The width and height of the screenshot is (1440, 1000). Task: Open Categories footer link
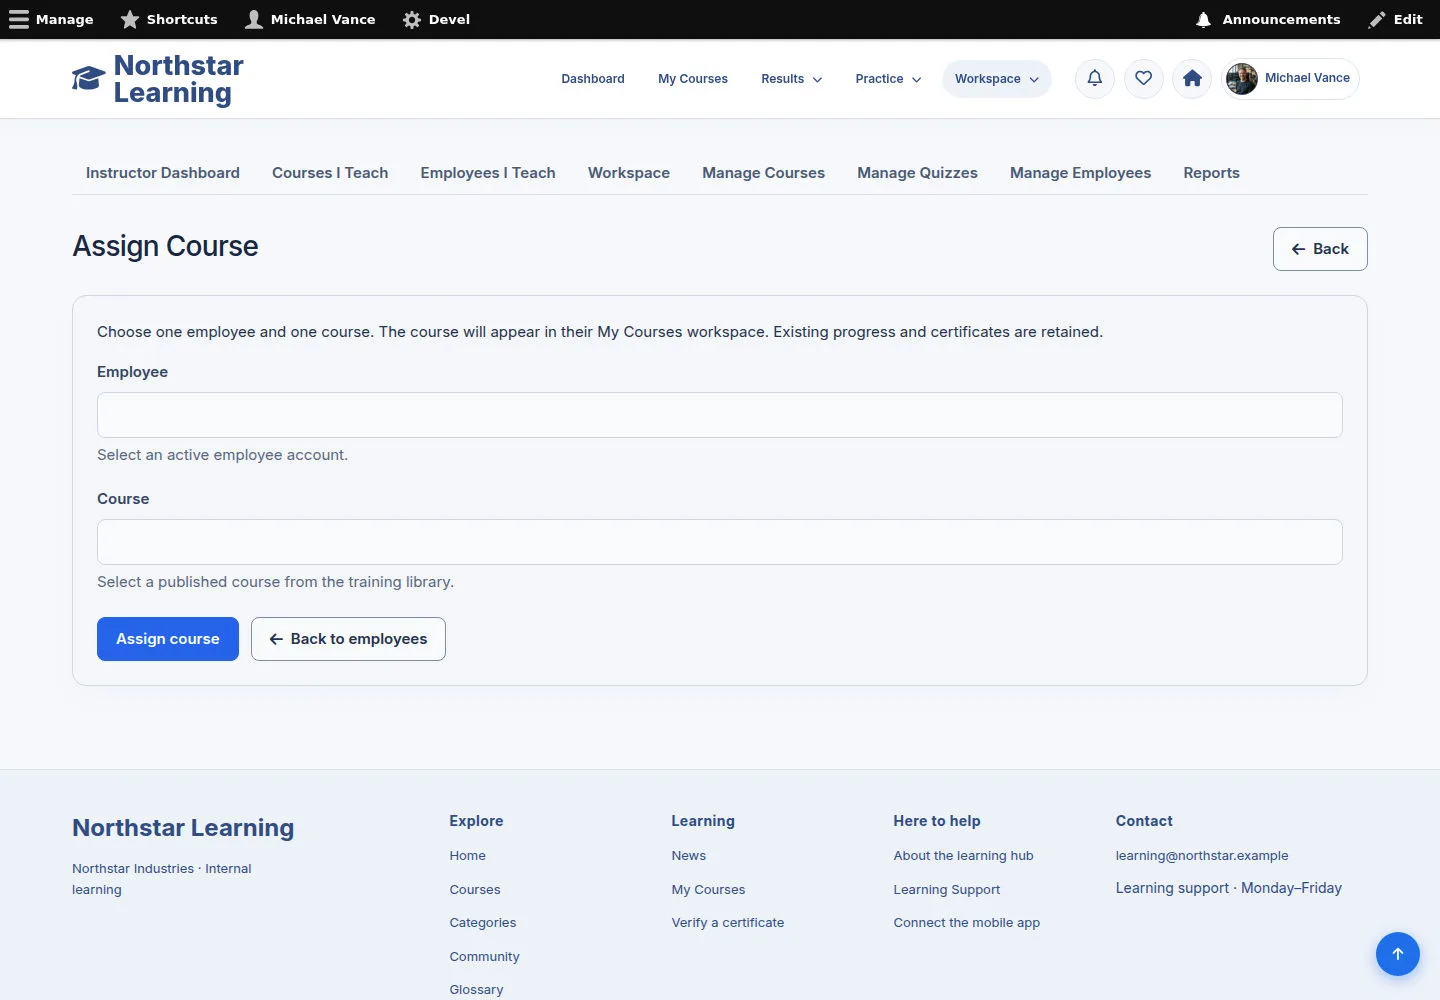(x=483, y=923)
